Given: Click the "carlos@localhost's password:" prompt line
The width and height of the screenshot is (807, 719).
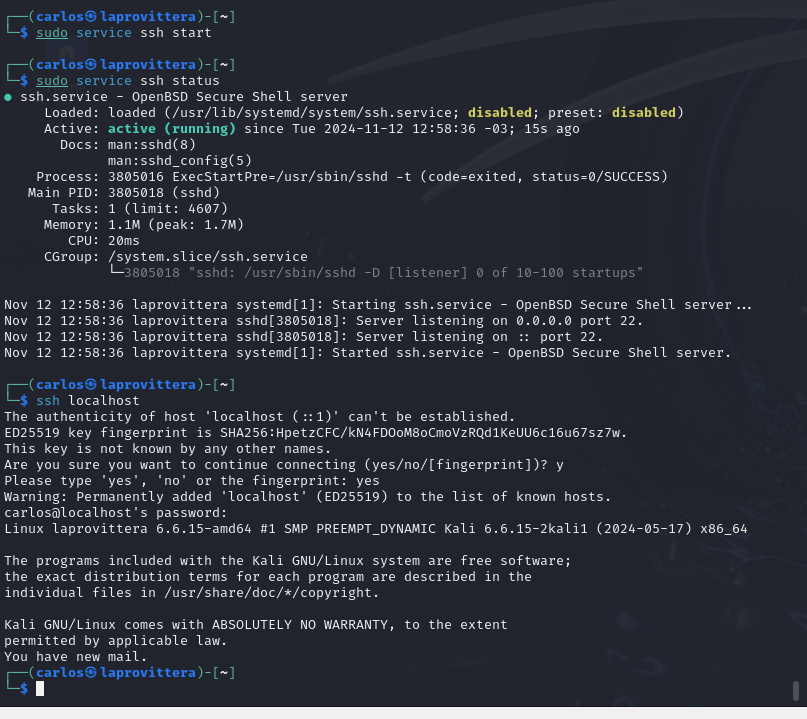Looking at the screenshot, I should click(115, 513).
